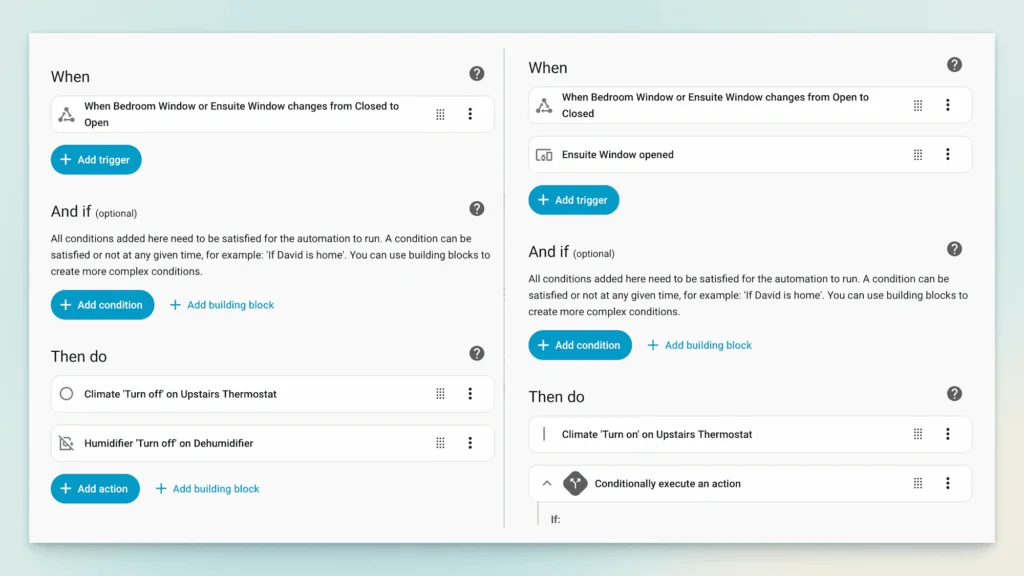Click the "+ Add action" button
The width and height of the screenshot is (1024, 576).
(95, 488)
